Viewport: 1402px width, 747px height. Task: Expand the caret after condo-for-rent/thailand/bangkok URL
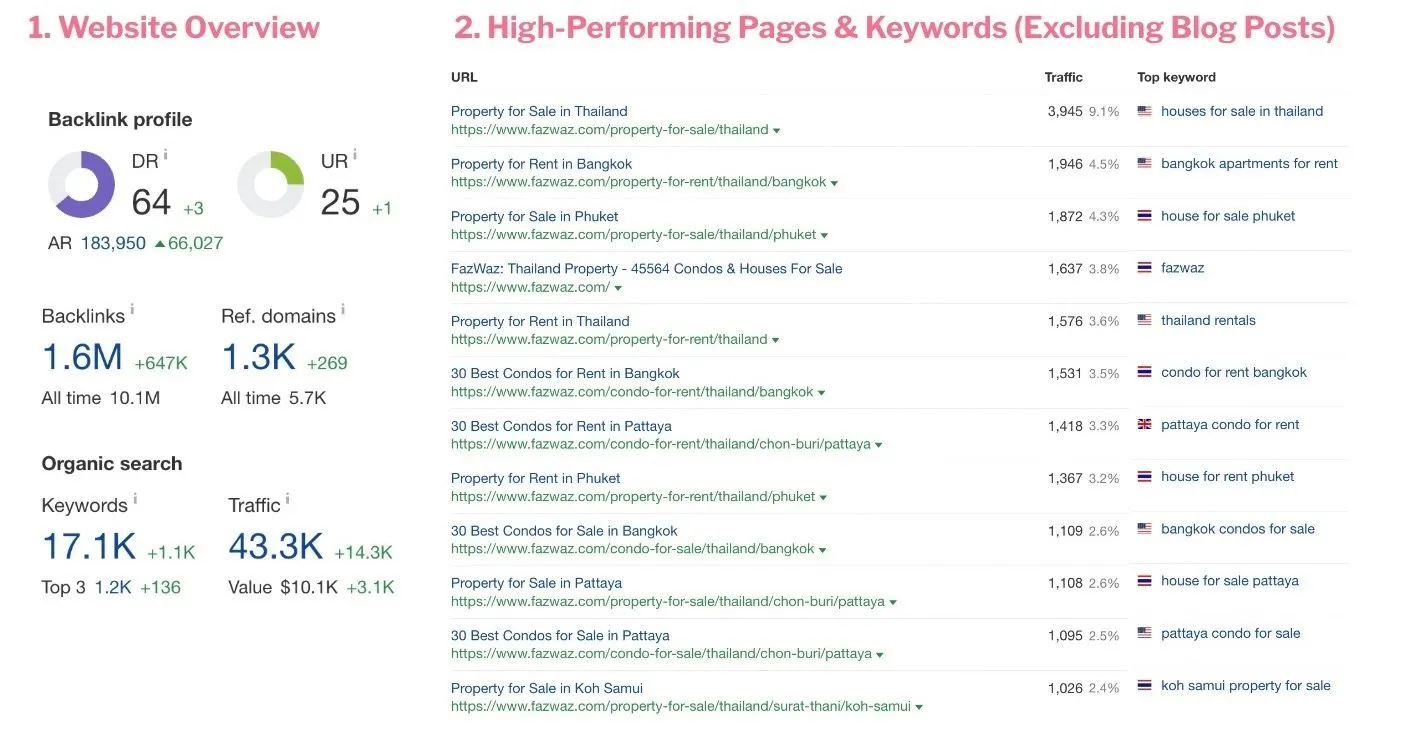point(821,393)
